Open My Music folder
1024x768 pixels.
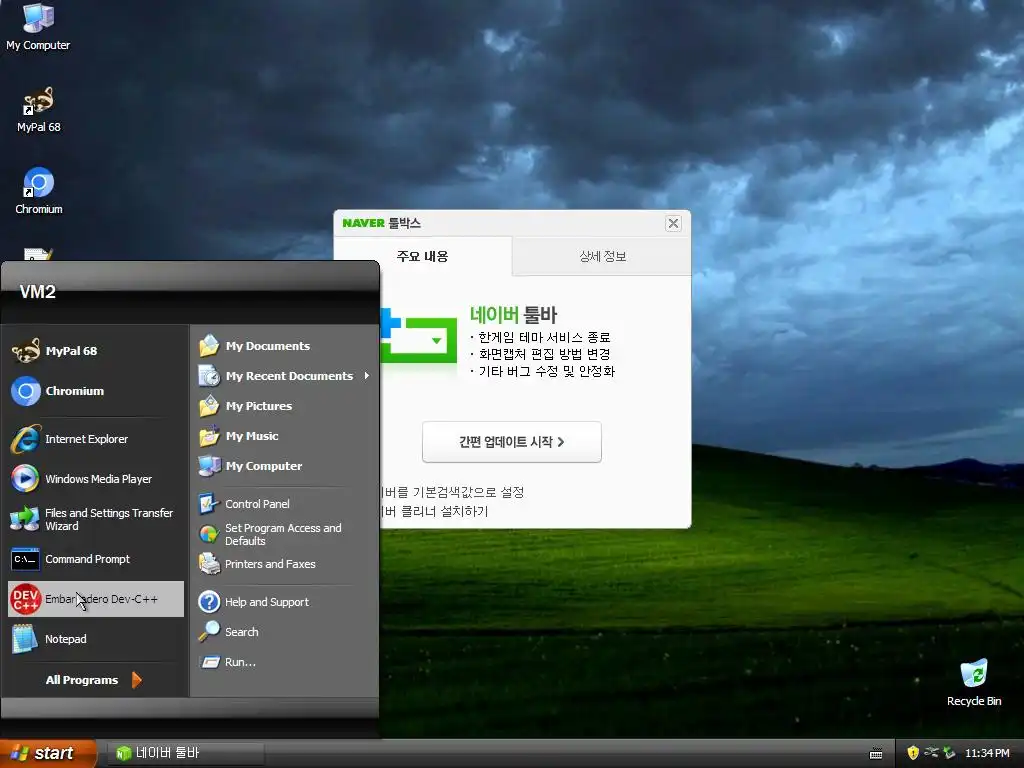[x=285, y=436]
